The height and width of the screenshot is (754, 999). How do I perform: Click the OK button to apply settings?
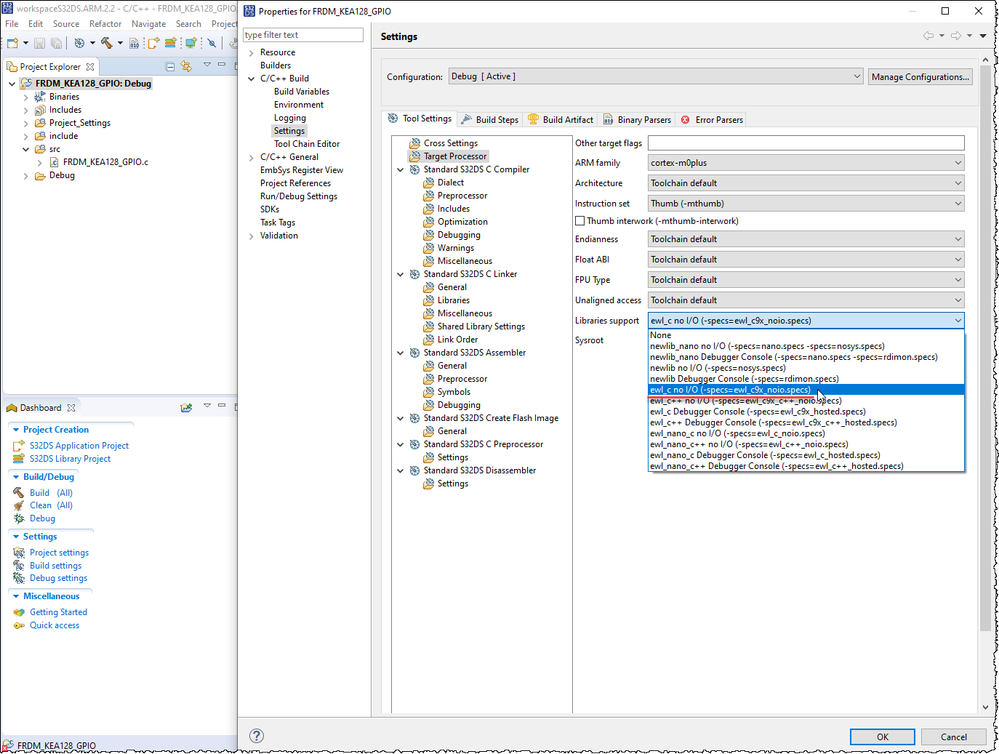(881, 737)
